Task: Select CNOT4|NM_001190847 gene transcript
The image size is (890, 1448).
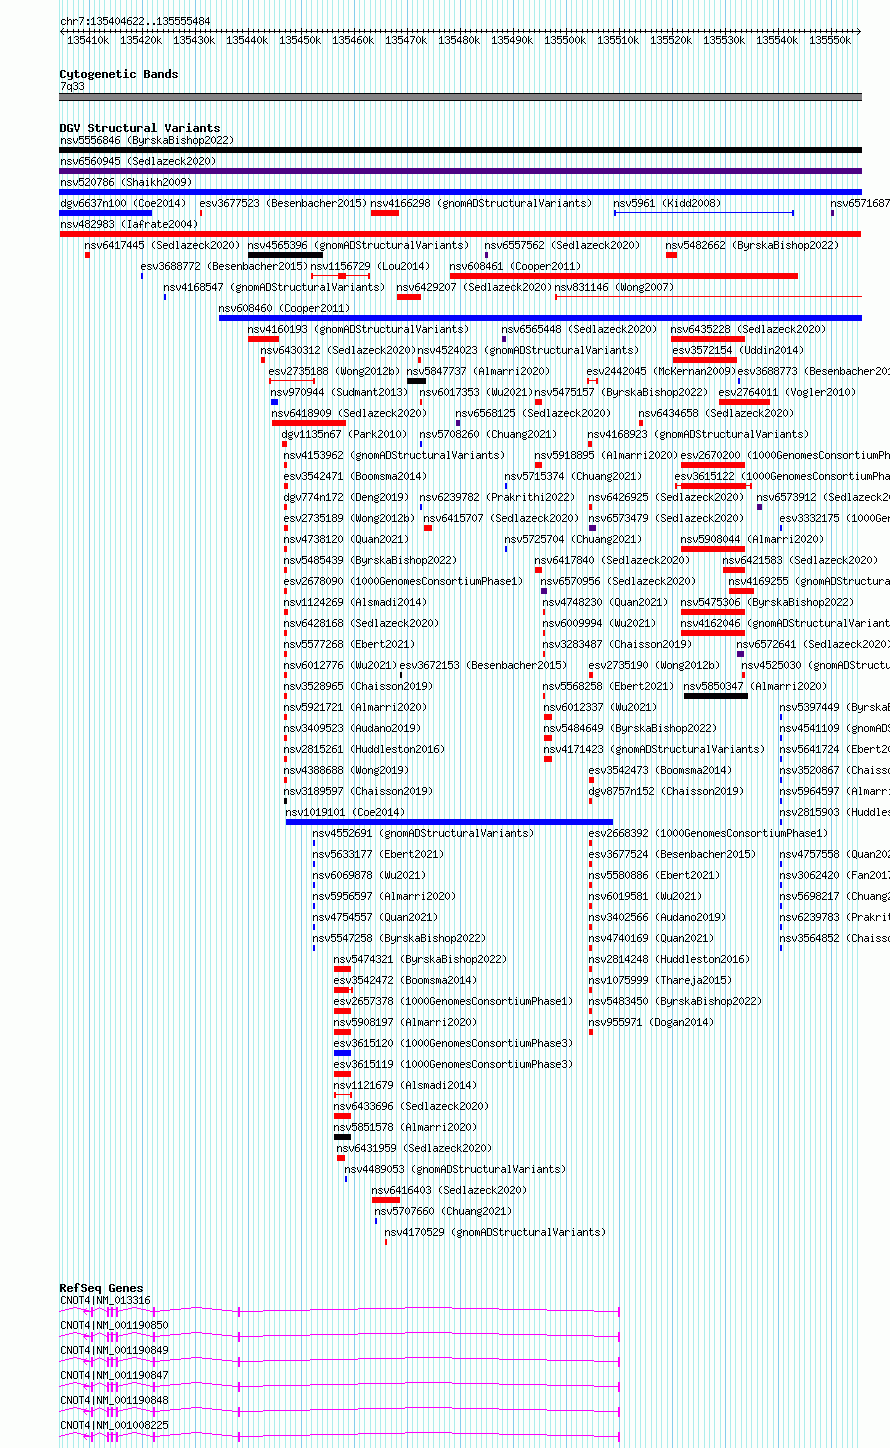Action: 340,1384
